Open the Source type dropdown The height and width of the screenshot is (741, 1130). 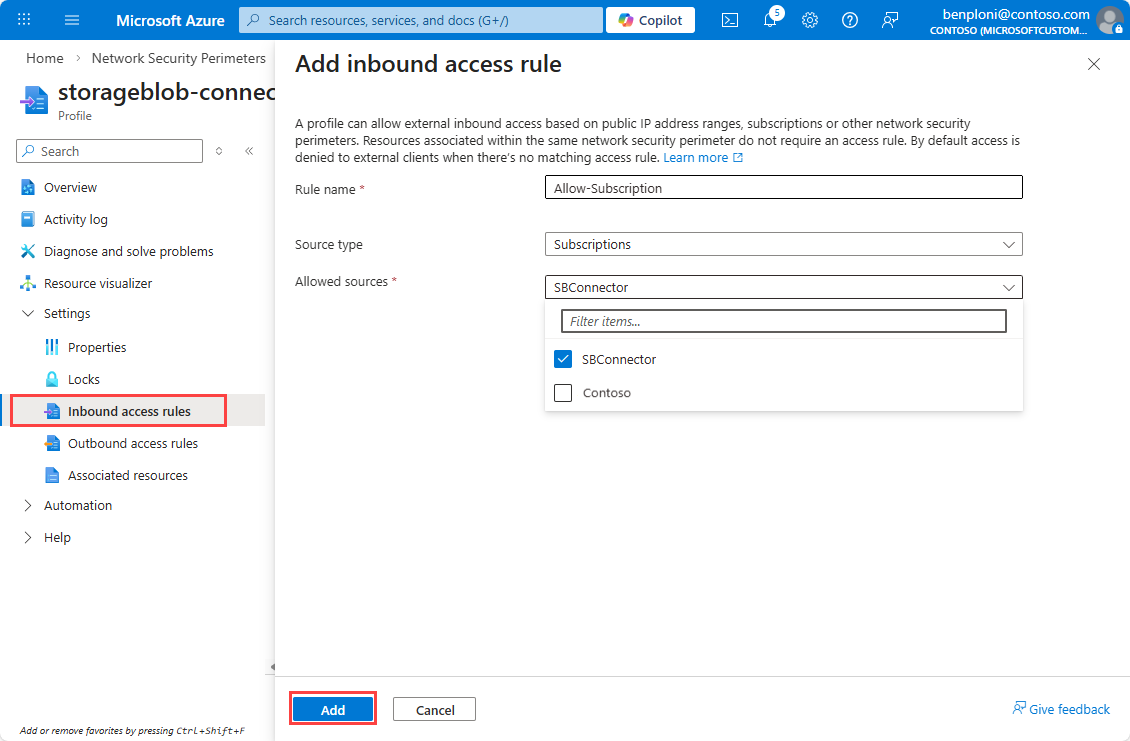[x=783, y=244]
